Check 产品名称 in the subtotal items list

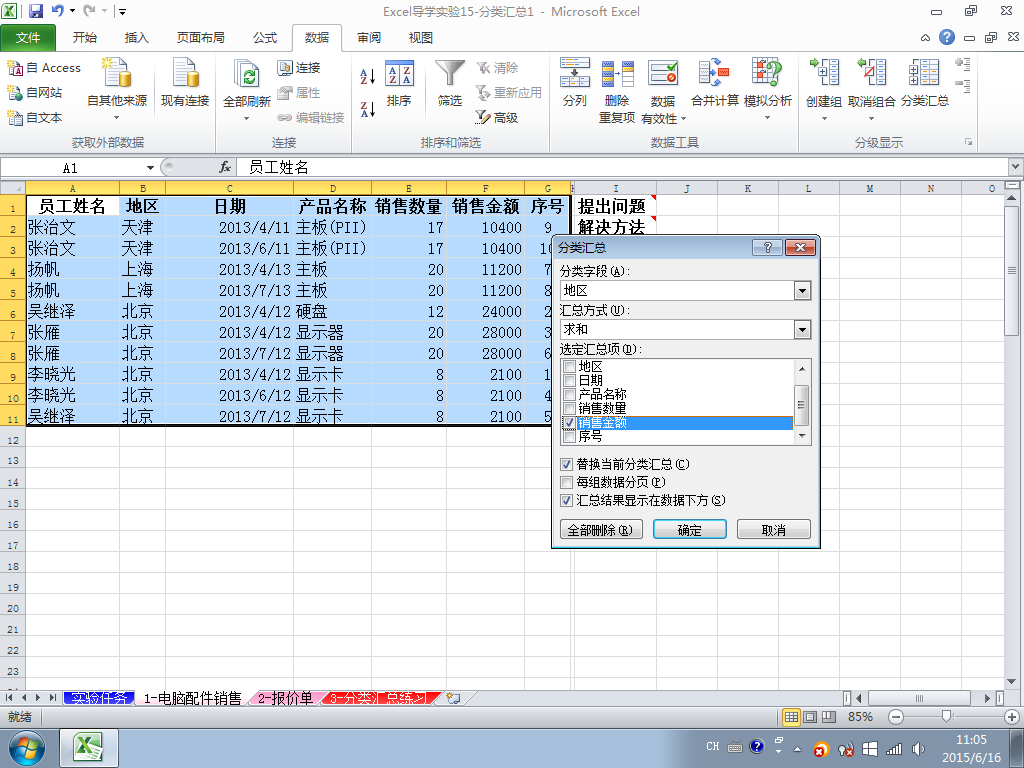569,394
